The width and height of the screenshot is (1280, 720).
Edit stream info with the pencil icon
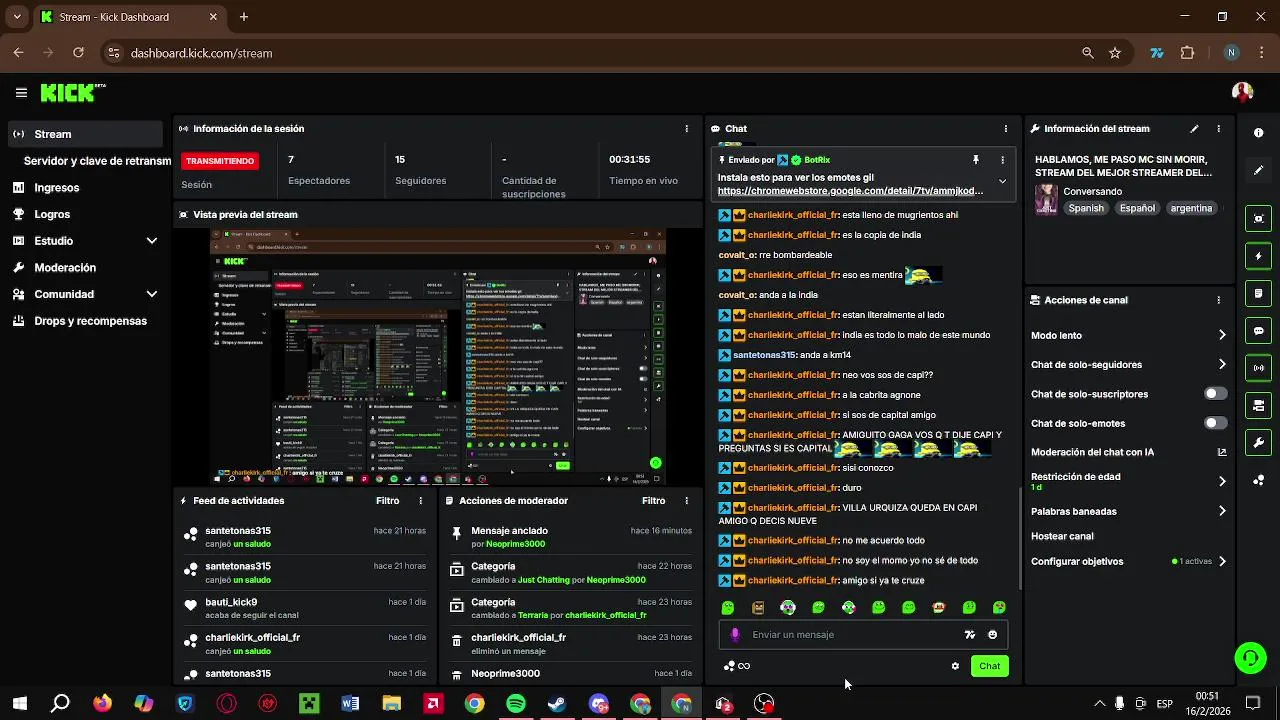point(1194,129)
